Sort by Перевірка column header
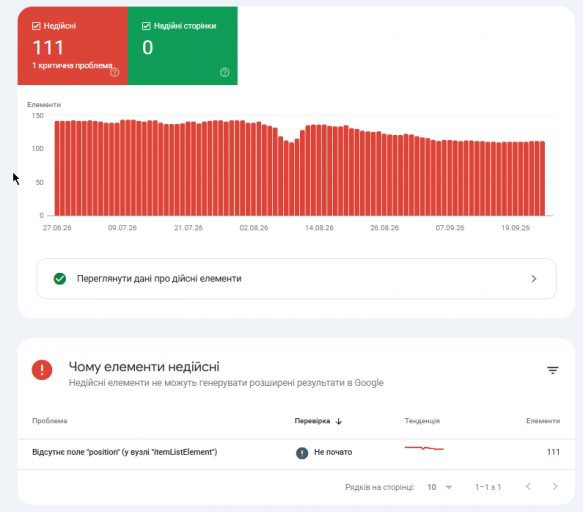583x512 pixels. [x=312, y=421]
